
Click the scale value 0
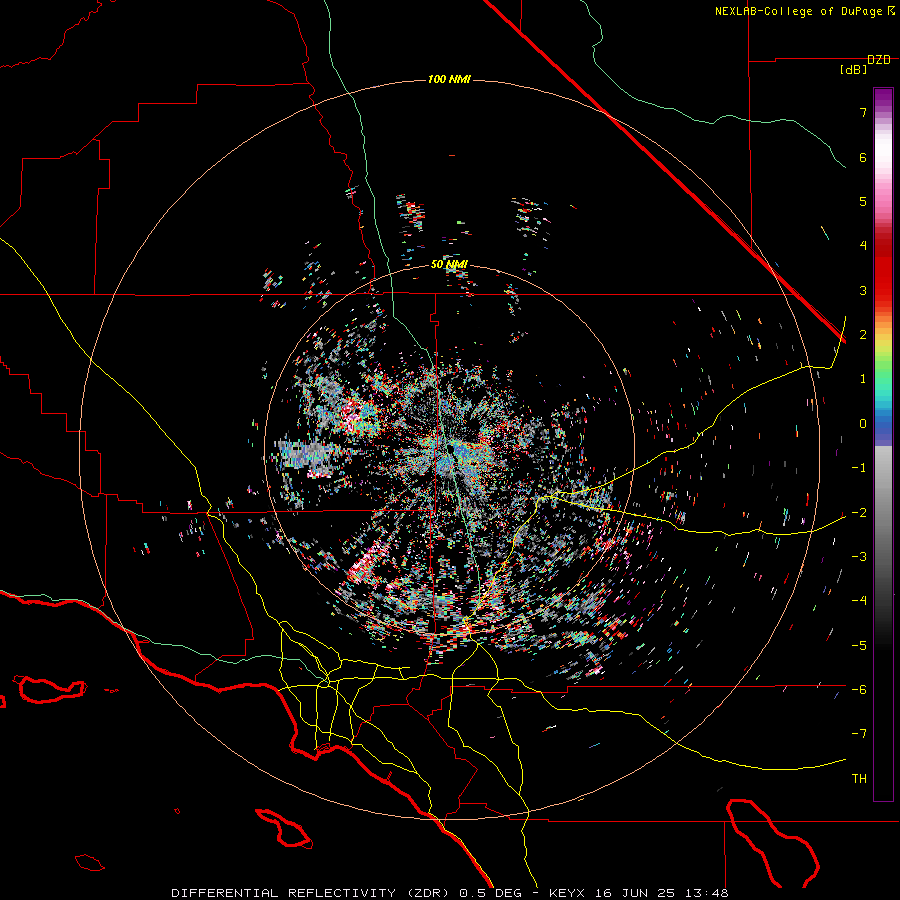(863, 424)
